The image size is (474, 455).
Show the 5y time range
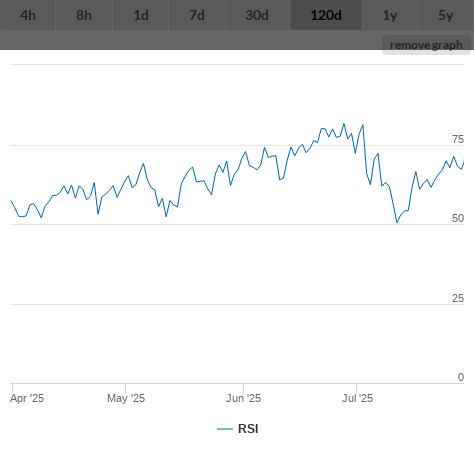tap(446, 15)
